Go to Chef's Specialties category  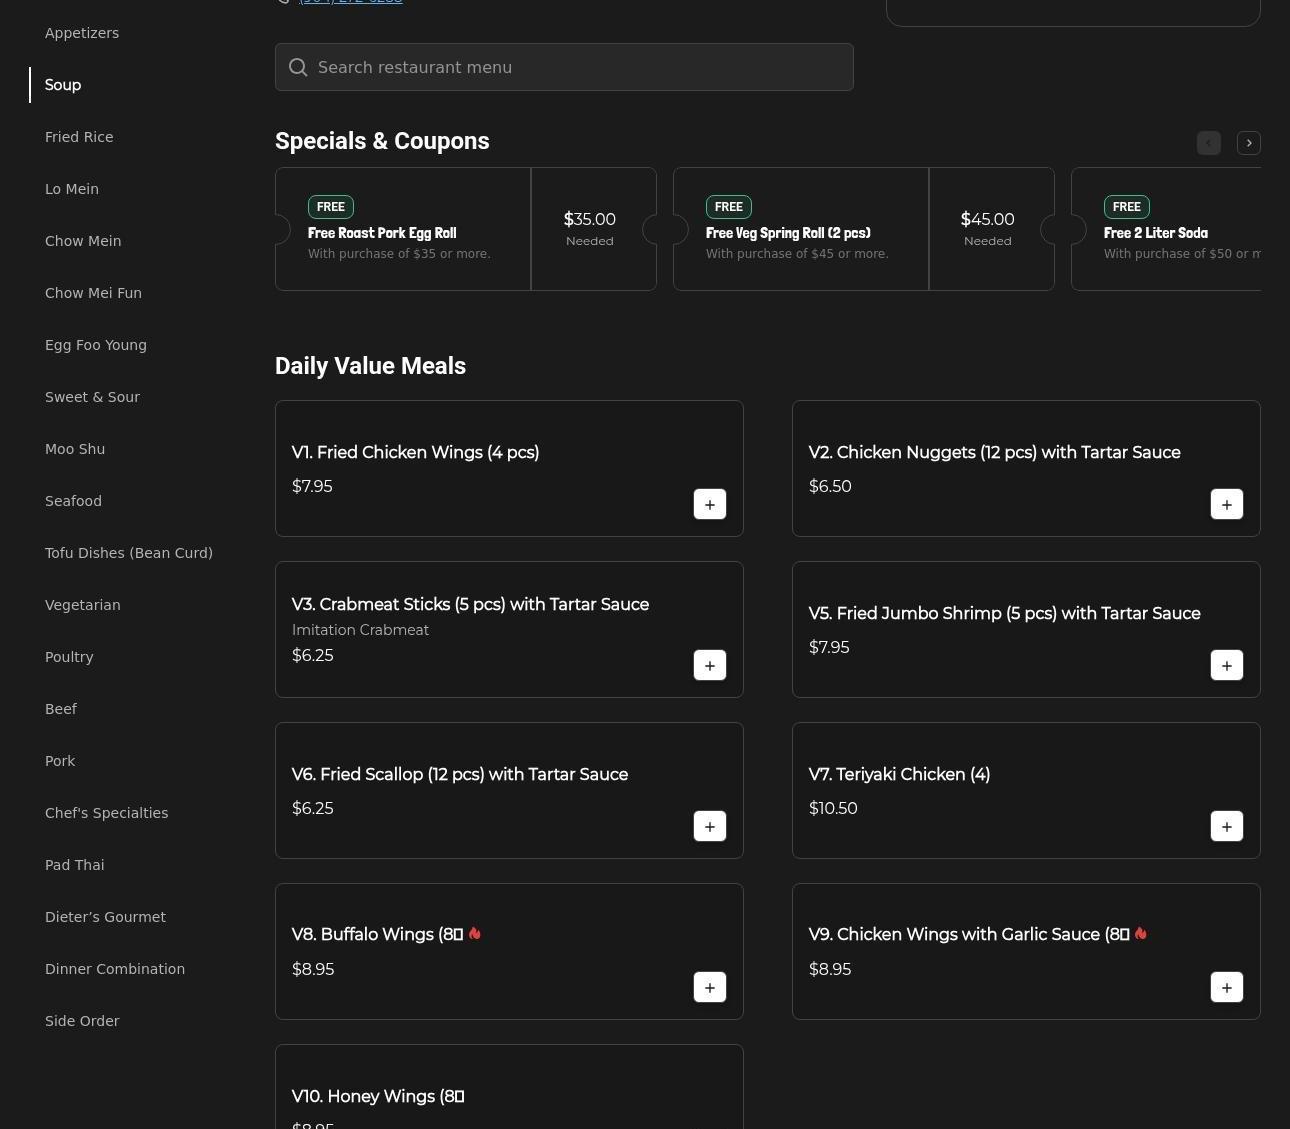(106, 813)
